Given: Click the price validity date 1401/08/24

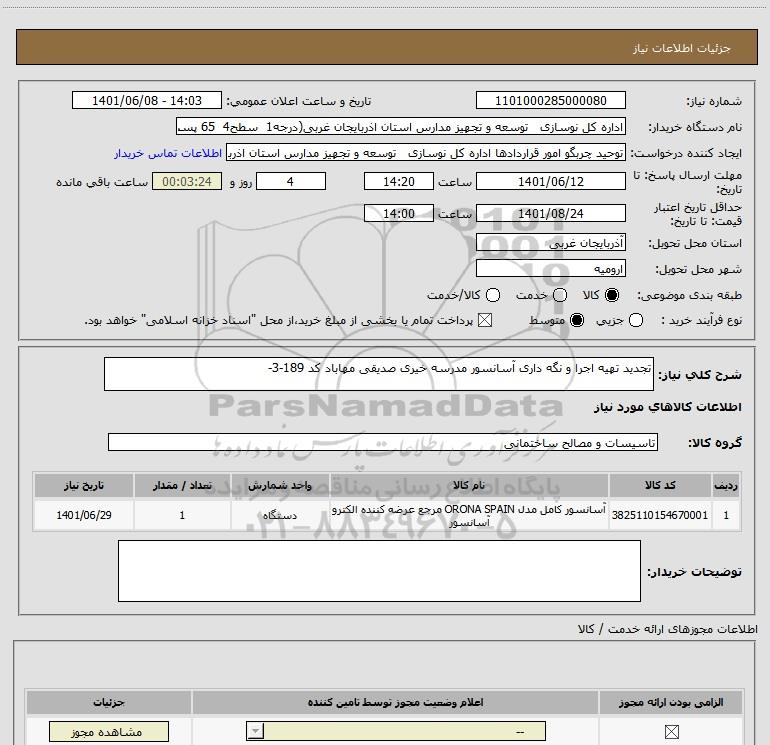Looking at the screenshot, I should [550, 214].
